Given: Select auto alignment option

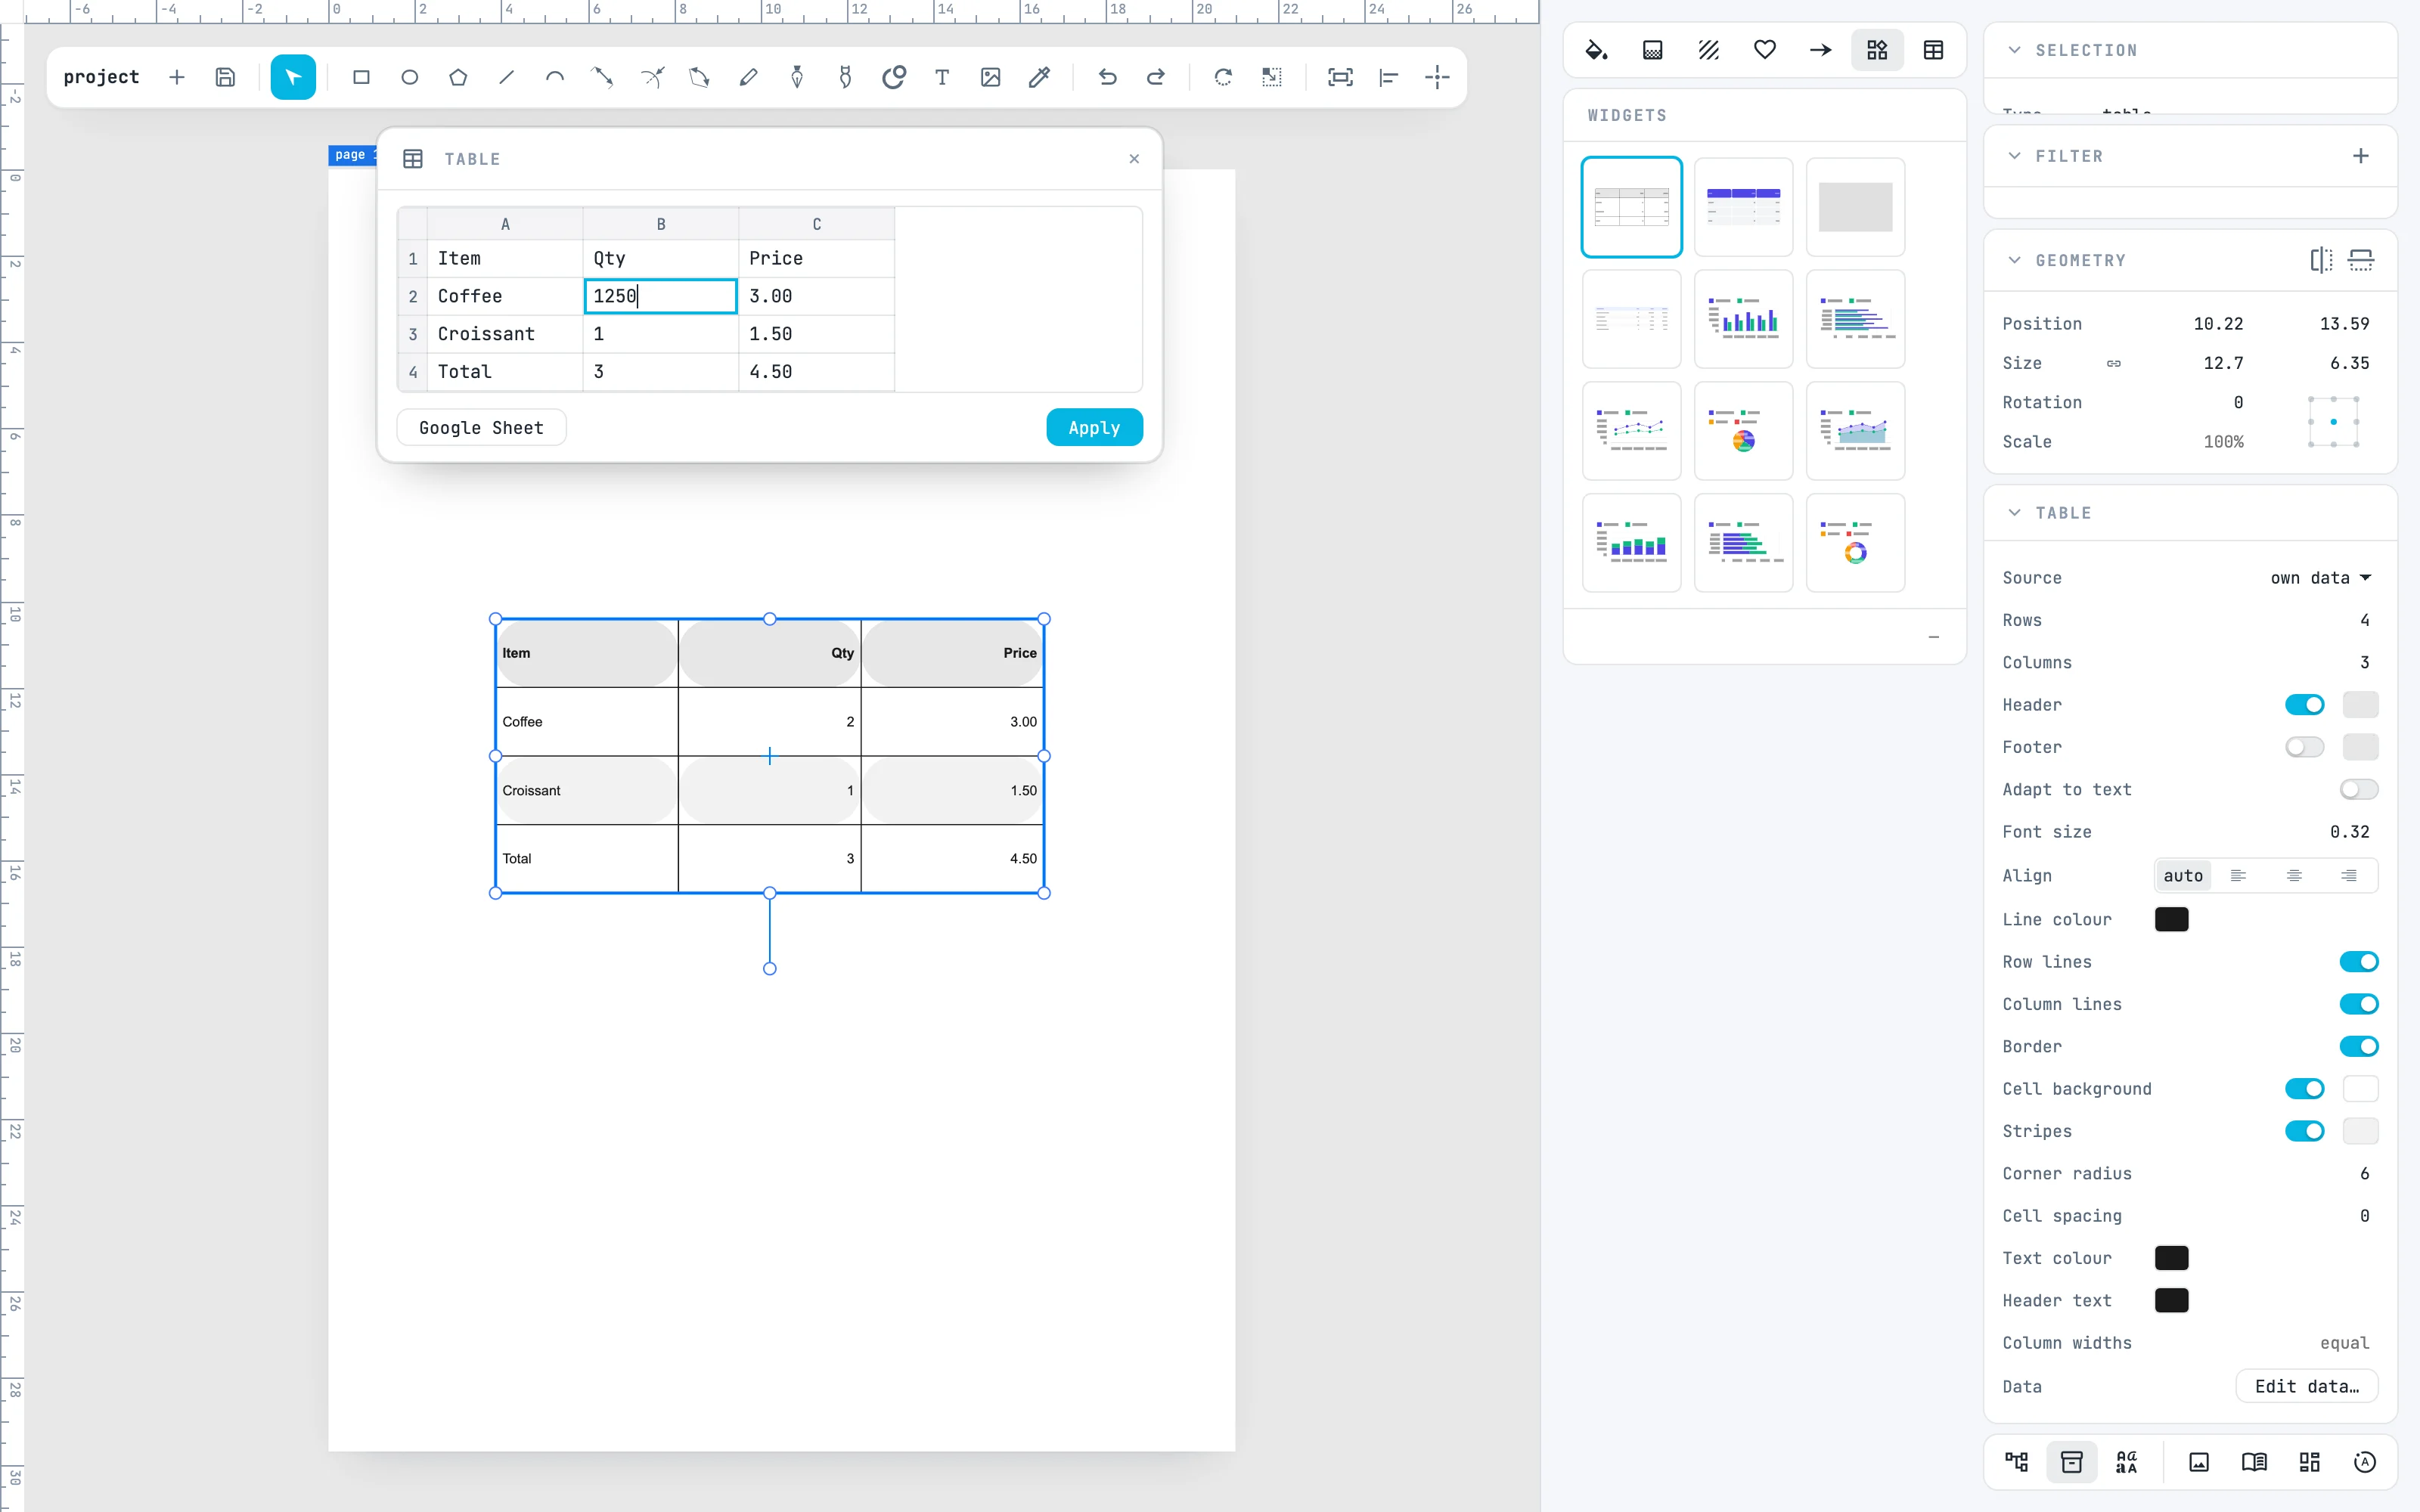Looking at the screenshot, I should point(2183,876).
